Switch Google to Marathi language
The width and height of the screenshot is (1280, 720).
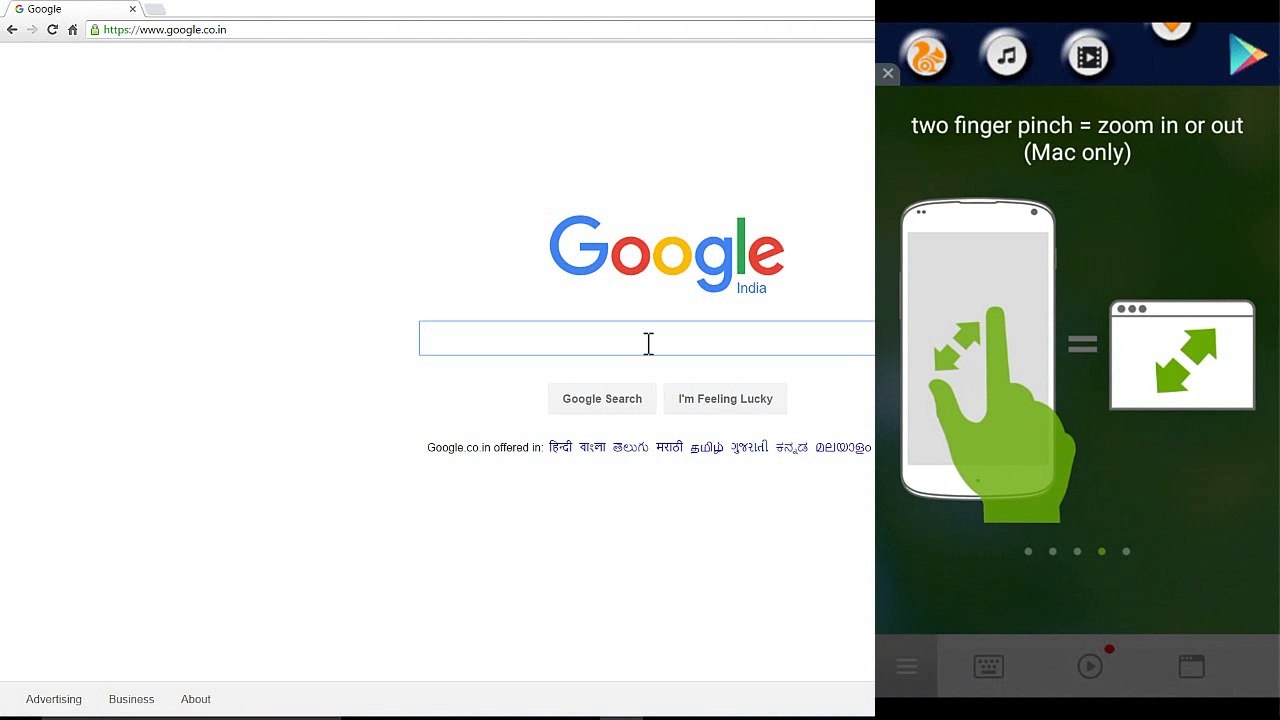[x=669, y=447]
